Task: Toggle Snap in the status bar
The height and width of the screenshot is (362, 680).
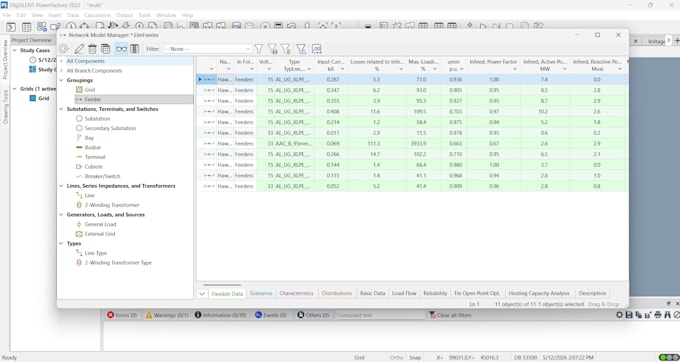Action: click(415, 358)
